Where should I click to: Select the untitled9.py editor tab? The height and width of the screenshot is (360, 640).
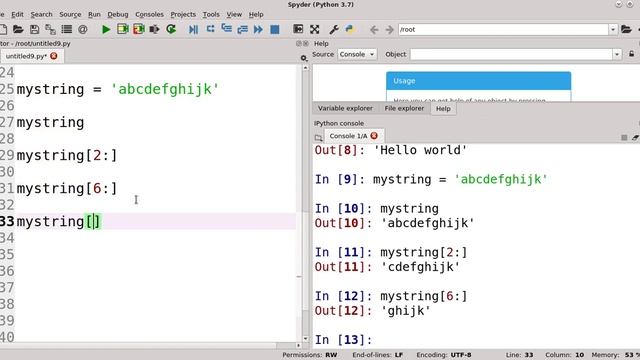pos(26,56)
